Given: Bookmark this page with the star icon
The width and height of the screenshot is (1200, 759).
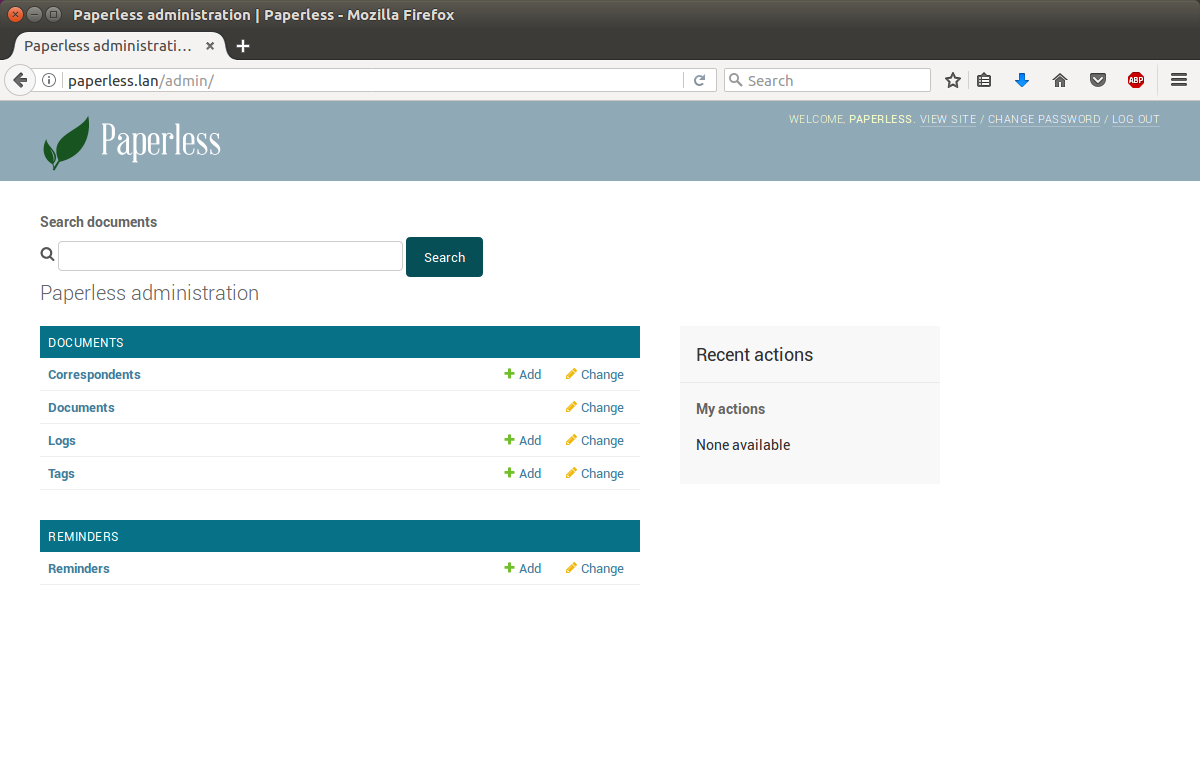Looking at the screenshot, I should coord(953,80).
